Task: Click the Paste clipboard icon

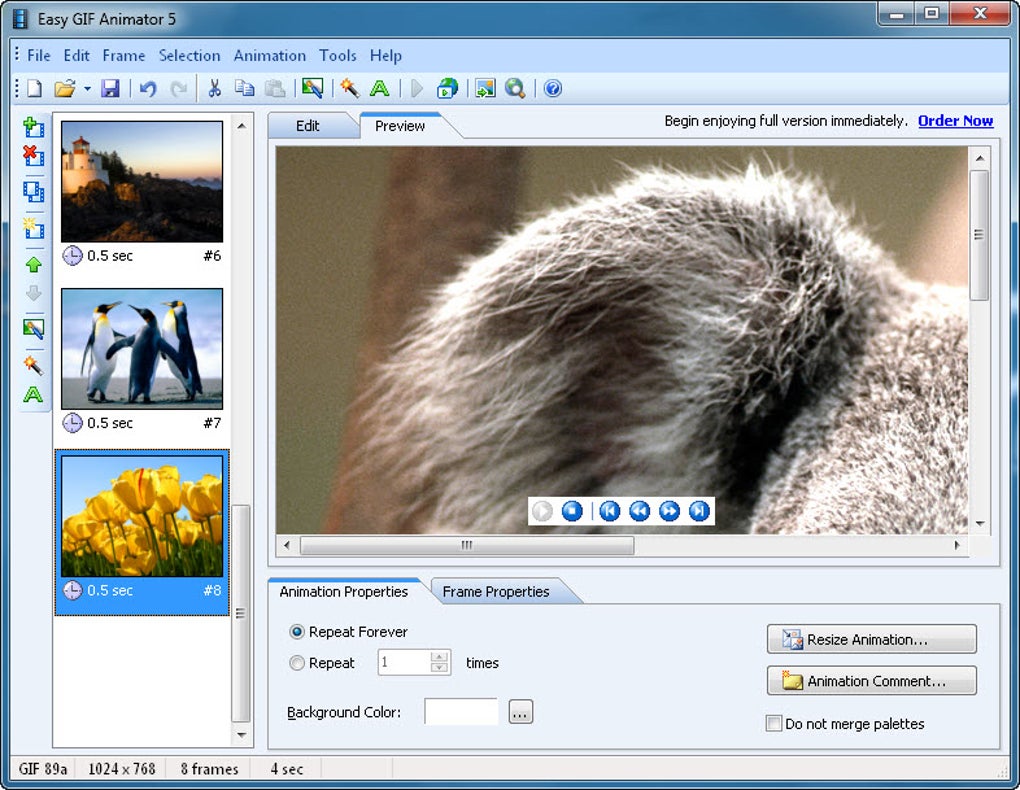Action: tap(275, 88)
